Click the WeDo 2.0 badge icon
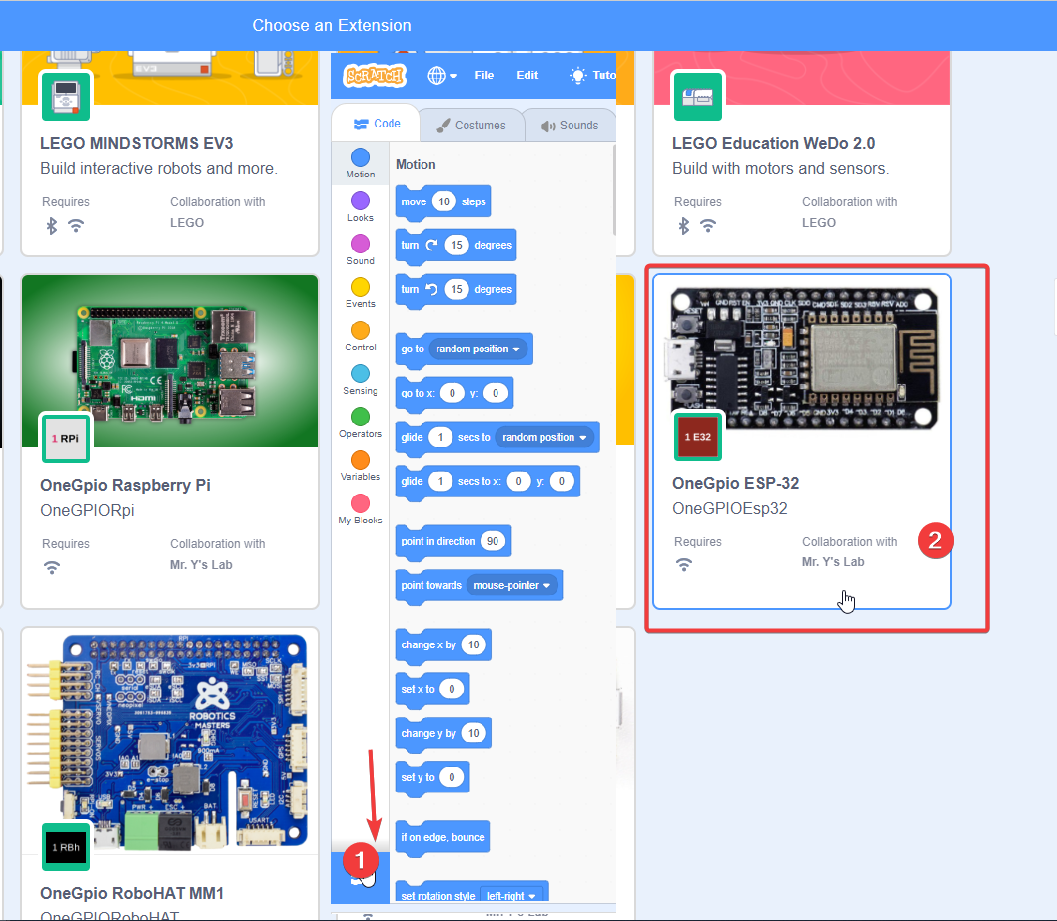Viewport: 1057px width, 921px height. click(x=698, y=96)
